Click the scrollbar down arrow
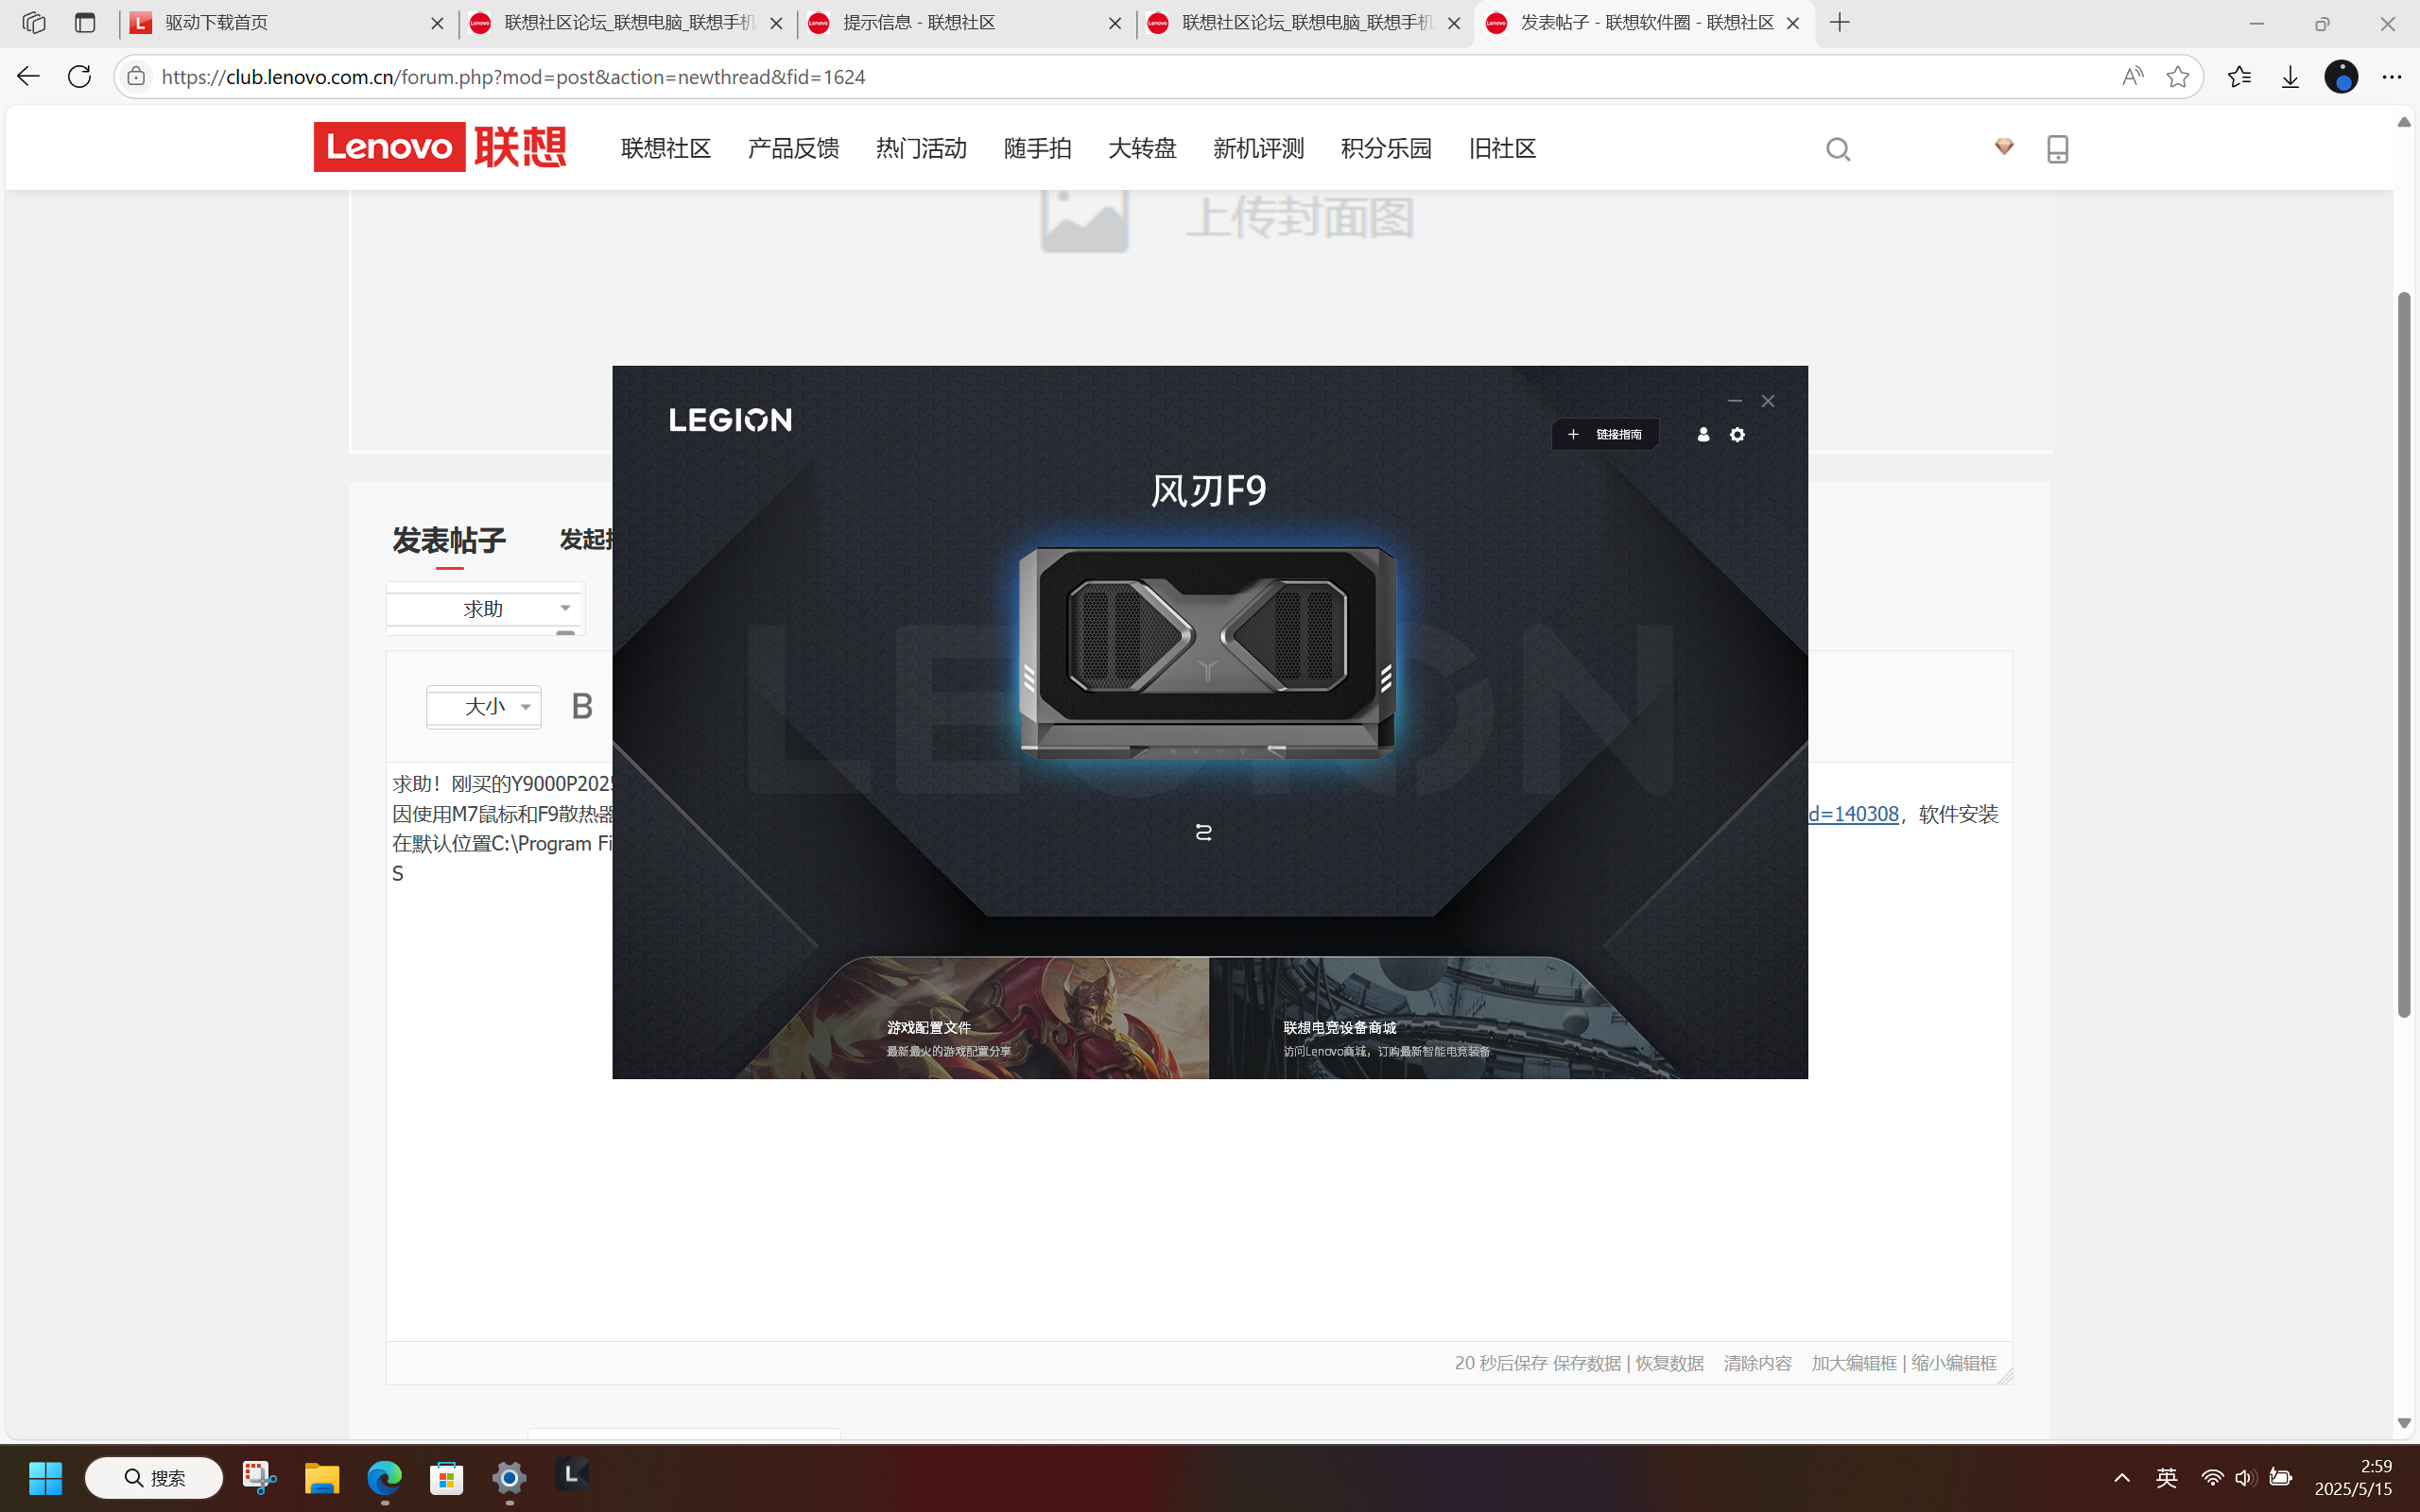The image size is (2420, 1512). pyautogui.click(x=2404, y=1423)
